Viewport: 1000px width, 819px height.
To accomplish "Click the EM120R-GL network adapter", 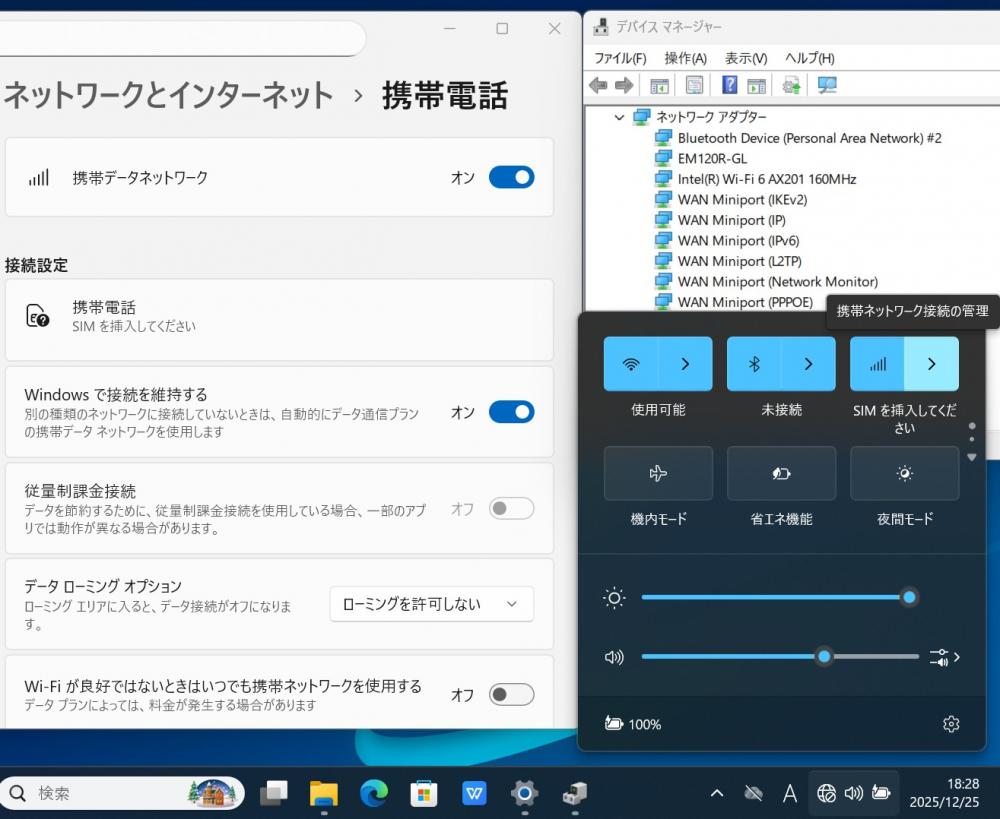I will [712, 158].
